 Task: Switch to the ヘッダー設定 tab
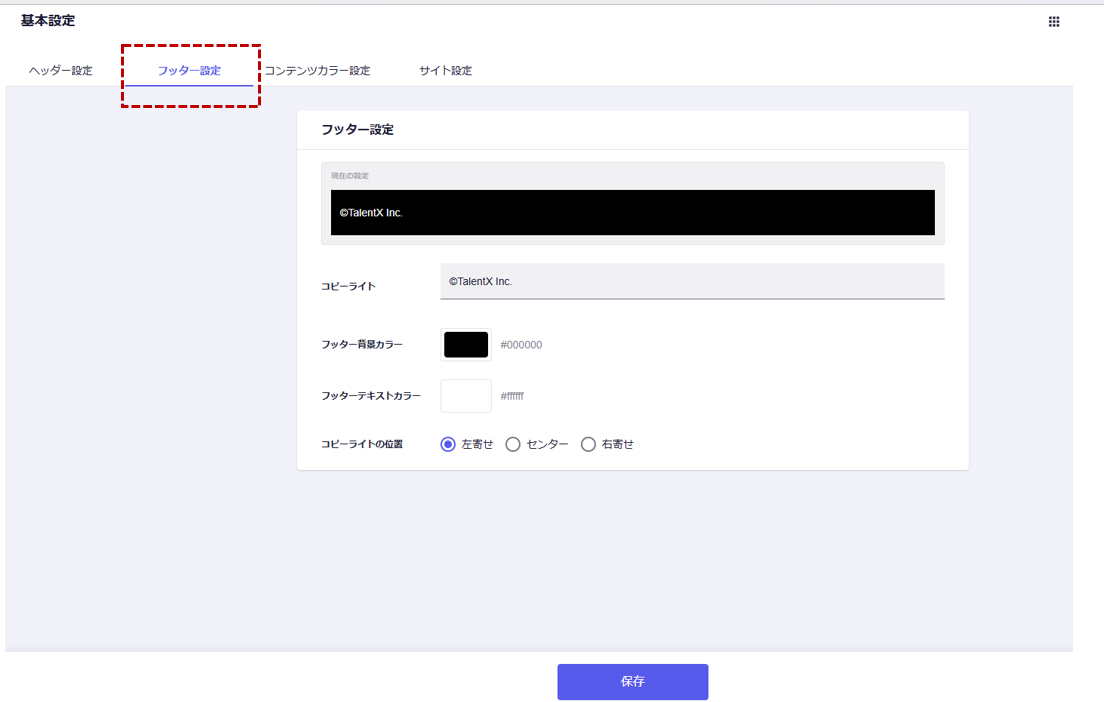coord(60,71)
